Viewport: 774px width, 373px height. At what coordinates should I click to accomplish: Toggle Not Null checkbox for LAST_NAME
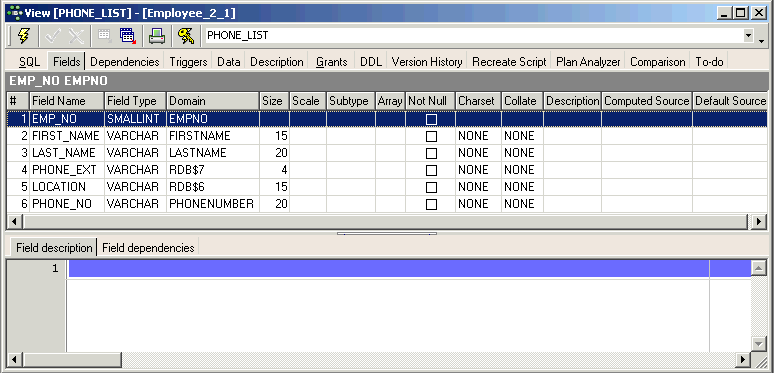click(431, 153)
